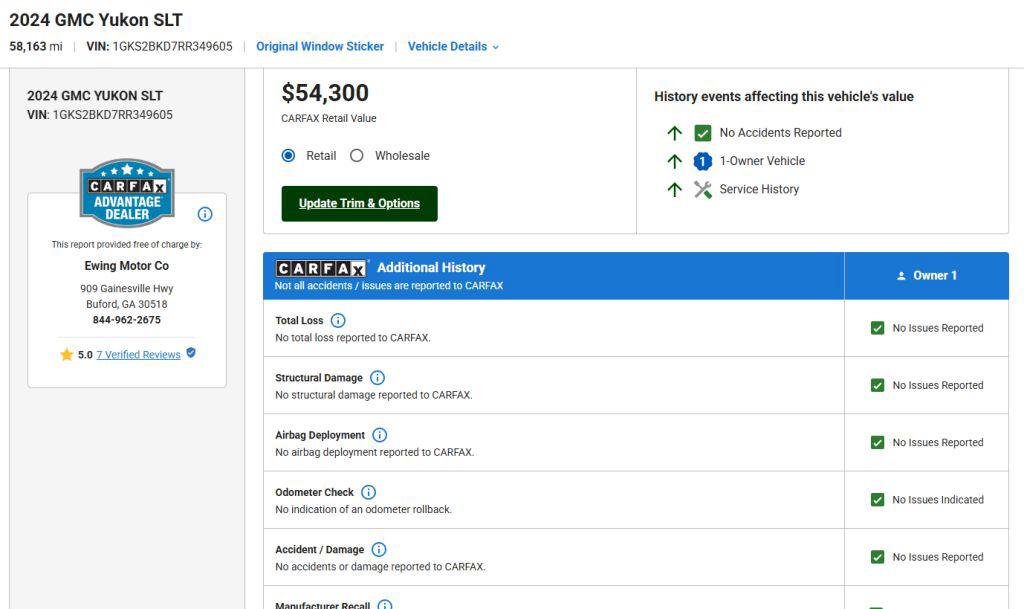The width and height of the screenshot is (1024, 609).
Task: Select the Retail radio button
Action: [288, 156]
